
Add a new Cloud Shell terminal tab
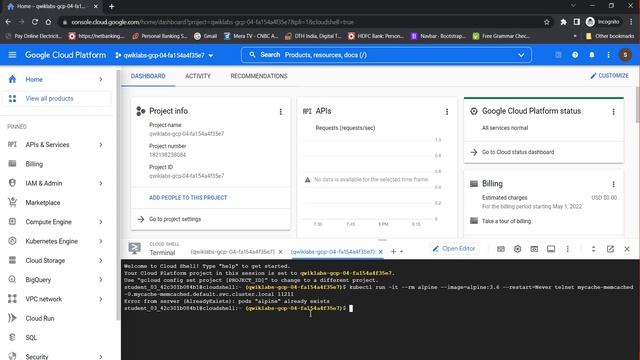393,251
